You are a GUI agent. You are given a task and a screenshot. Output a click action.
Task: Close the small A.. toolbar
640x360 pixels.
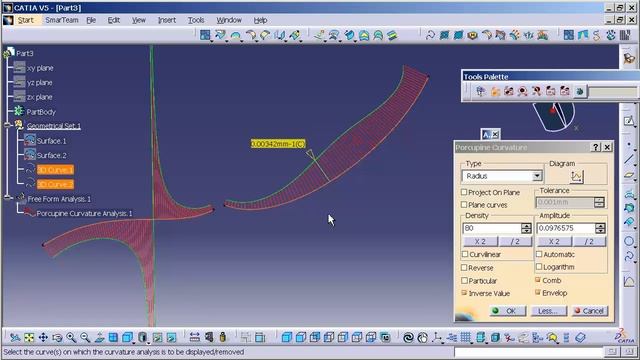click(x=495, y=134)
